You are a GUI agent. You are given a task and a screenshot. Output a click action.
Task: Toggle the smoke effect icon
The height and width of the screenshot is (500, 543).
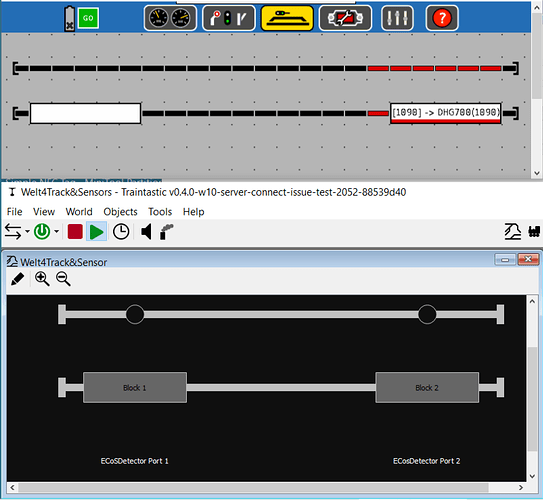click(x=167, y=232)
